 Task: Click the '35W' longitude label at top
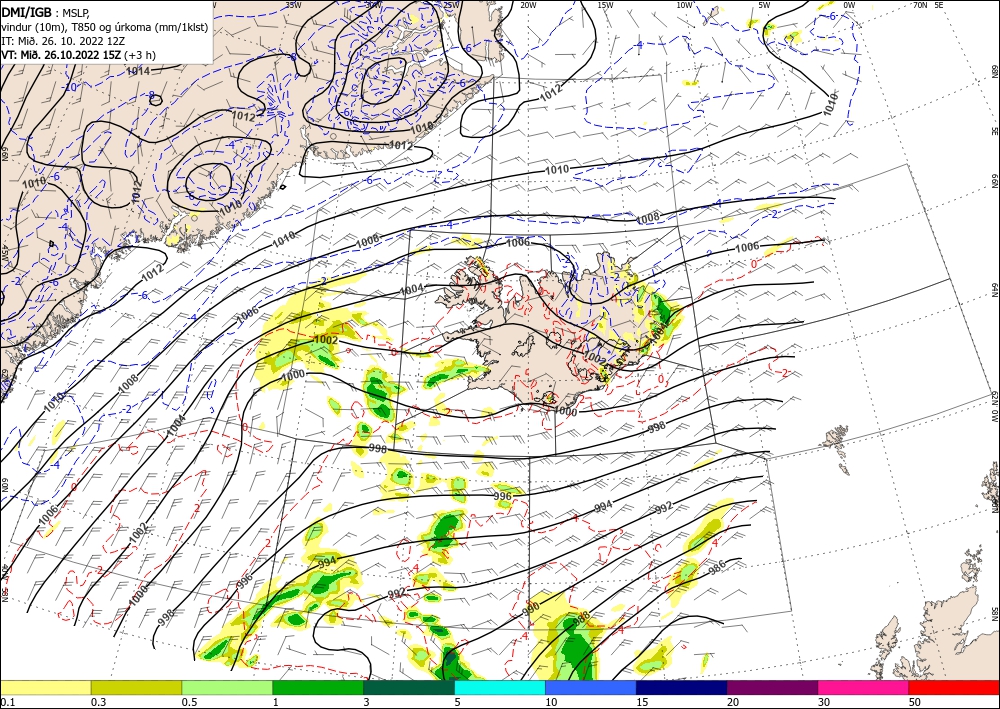293,5
